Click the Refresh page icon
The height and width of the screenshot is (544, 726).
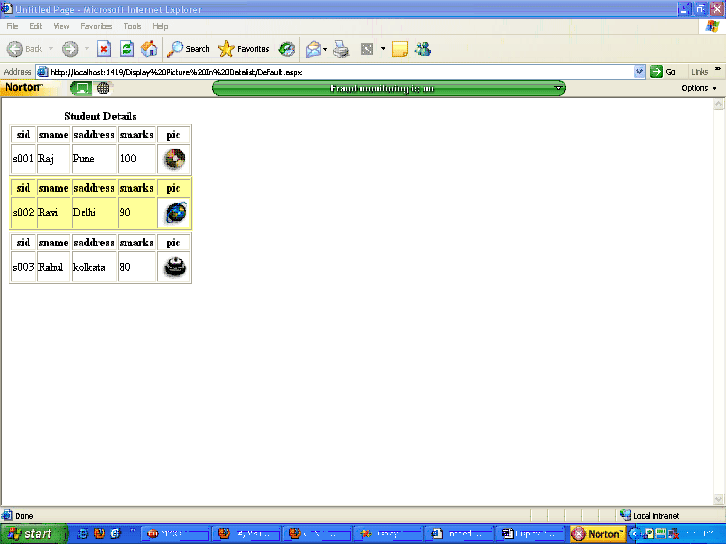(x=127, y=49)
